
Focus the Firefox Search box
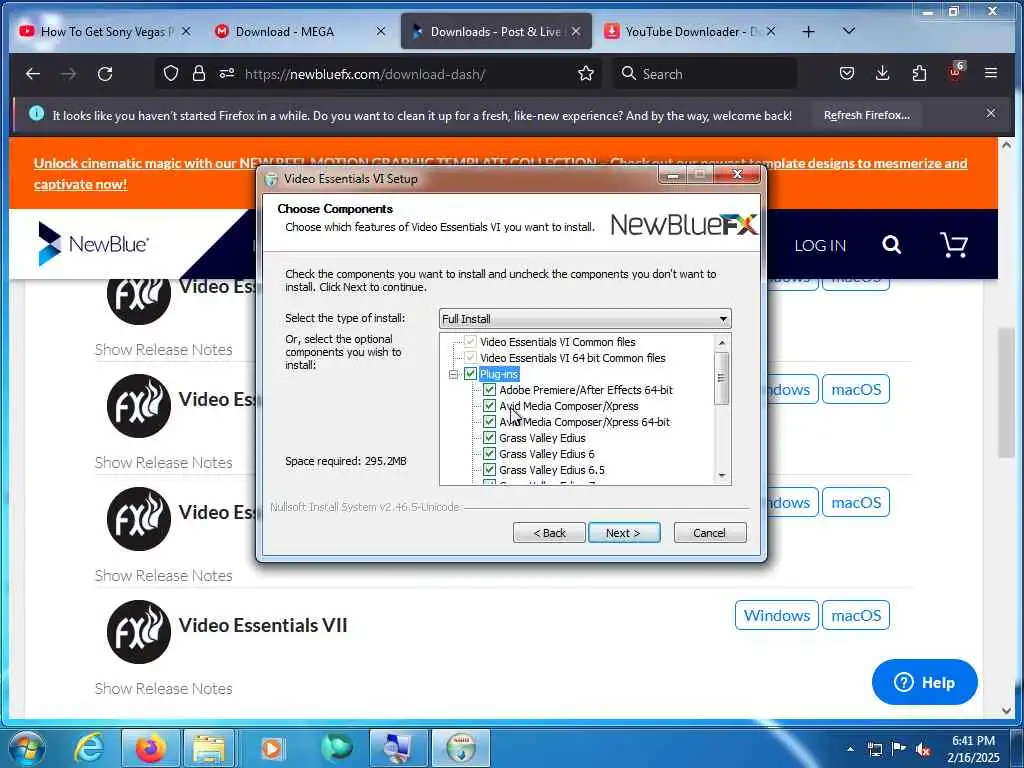[705, 74]
